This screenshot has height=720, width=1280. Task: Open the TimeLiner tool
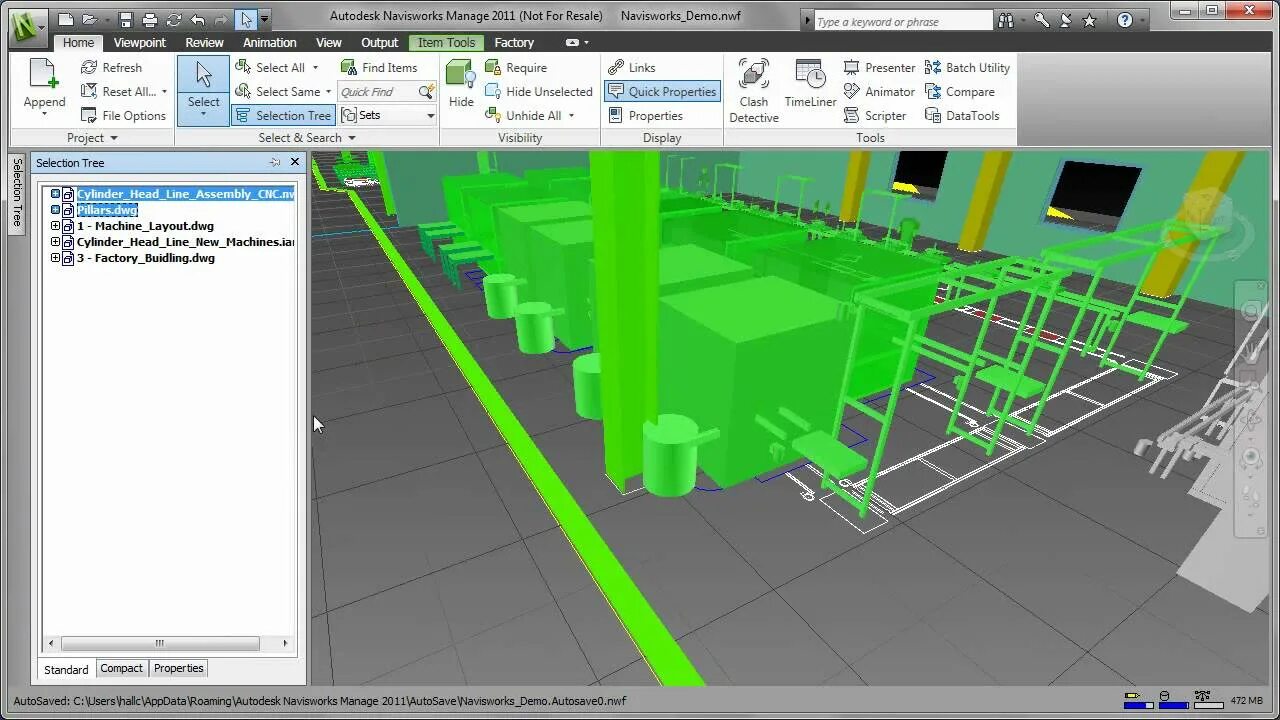pyautogui.click(x=810, y=84)
